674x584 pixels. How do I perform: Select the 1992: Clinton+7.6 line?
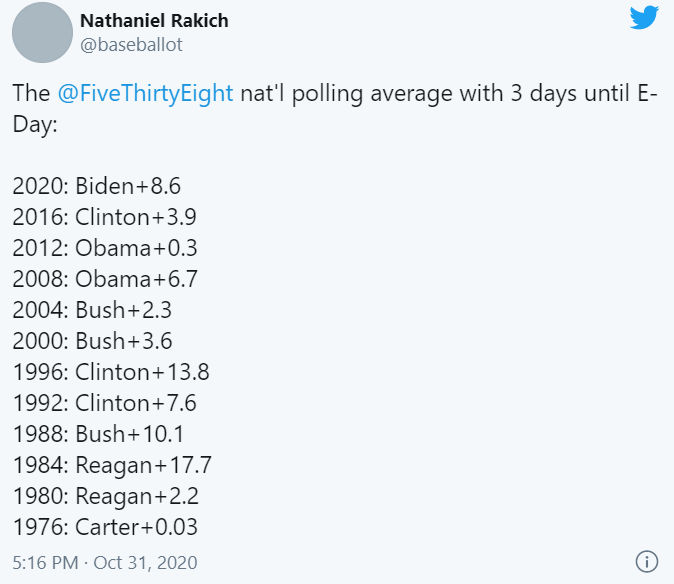pos(105,403)
